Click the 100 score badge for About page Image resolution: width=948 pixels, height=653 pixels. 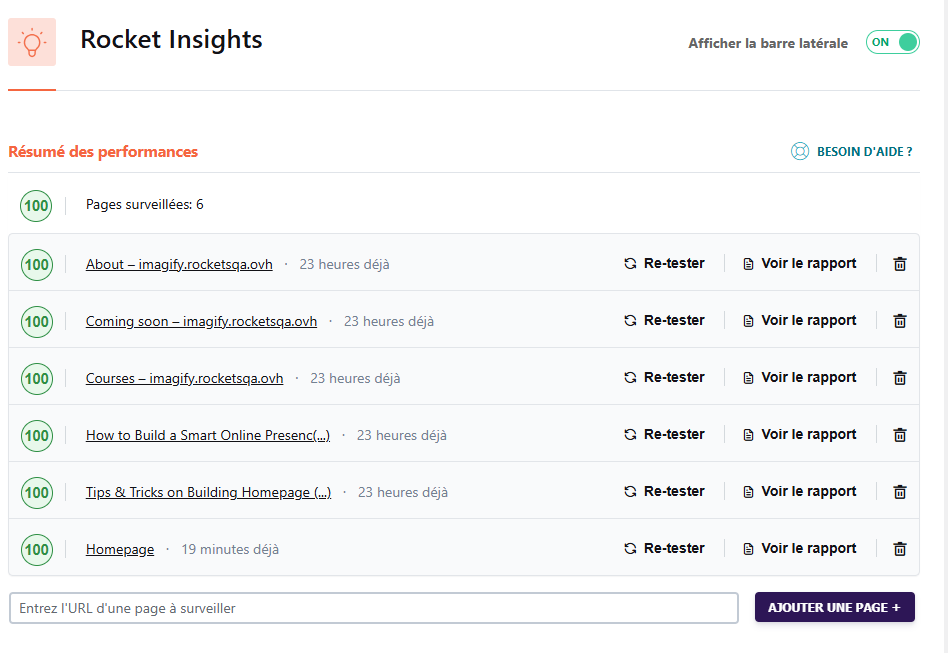tap(37, 265)
